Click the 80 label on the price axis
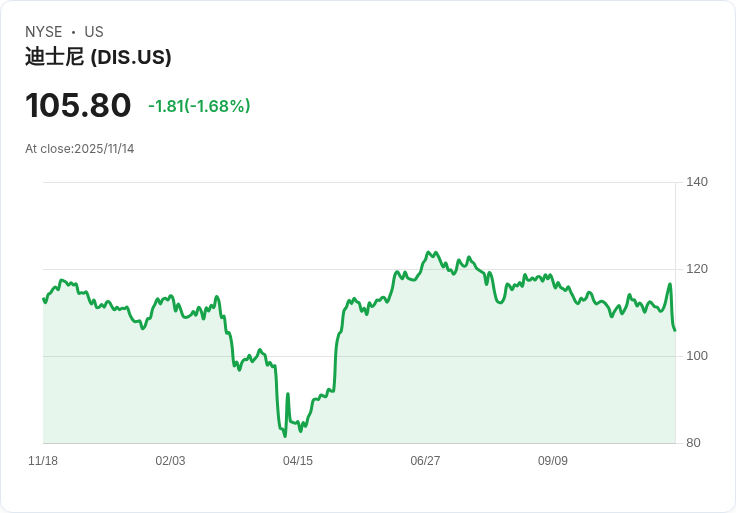 pyautogui.click(x=694, y=443)
